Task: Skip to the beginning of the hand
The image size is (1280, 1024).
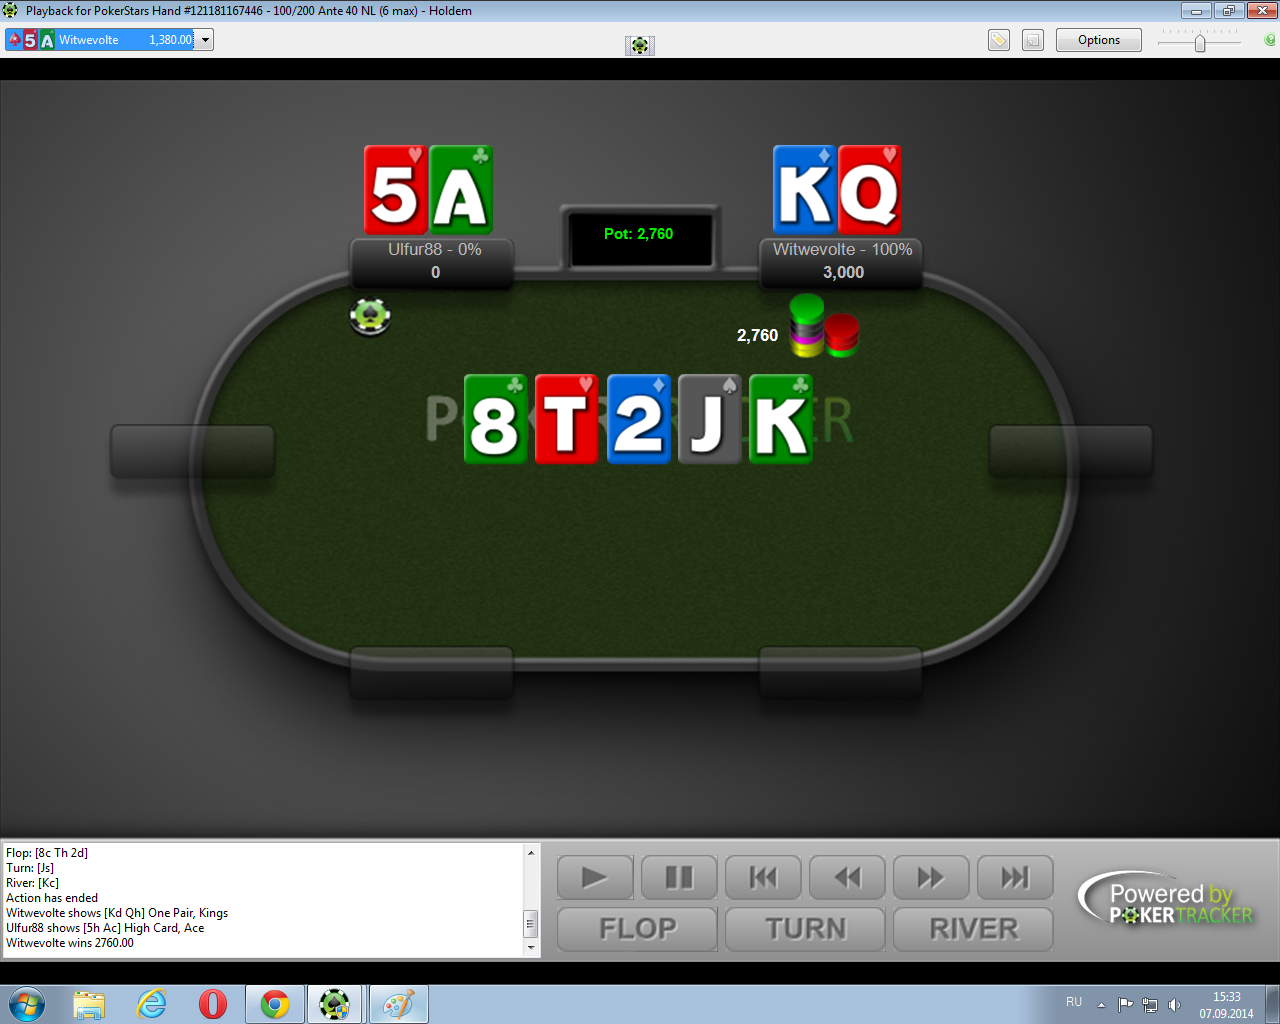Action: pyautogui.click(x=763, y=878)
